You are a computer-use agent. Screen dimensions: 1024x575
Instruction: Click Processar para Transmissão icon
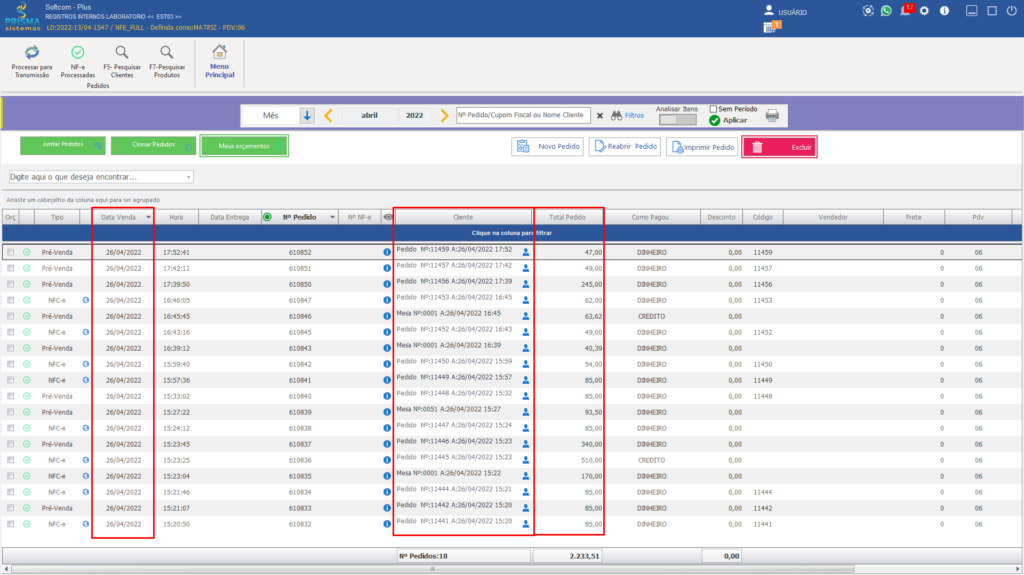31,52
